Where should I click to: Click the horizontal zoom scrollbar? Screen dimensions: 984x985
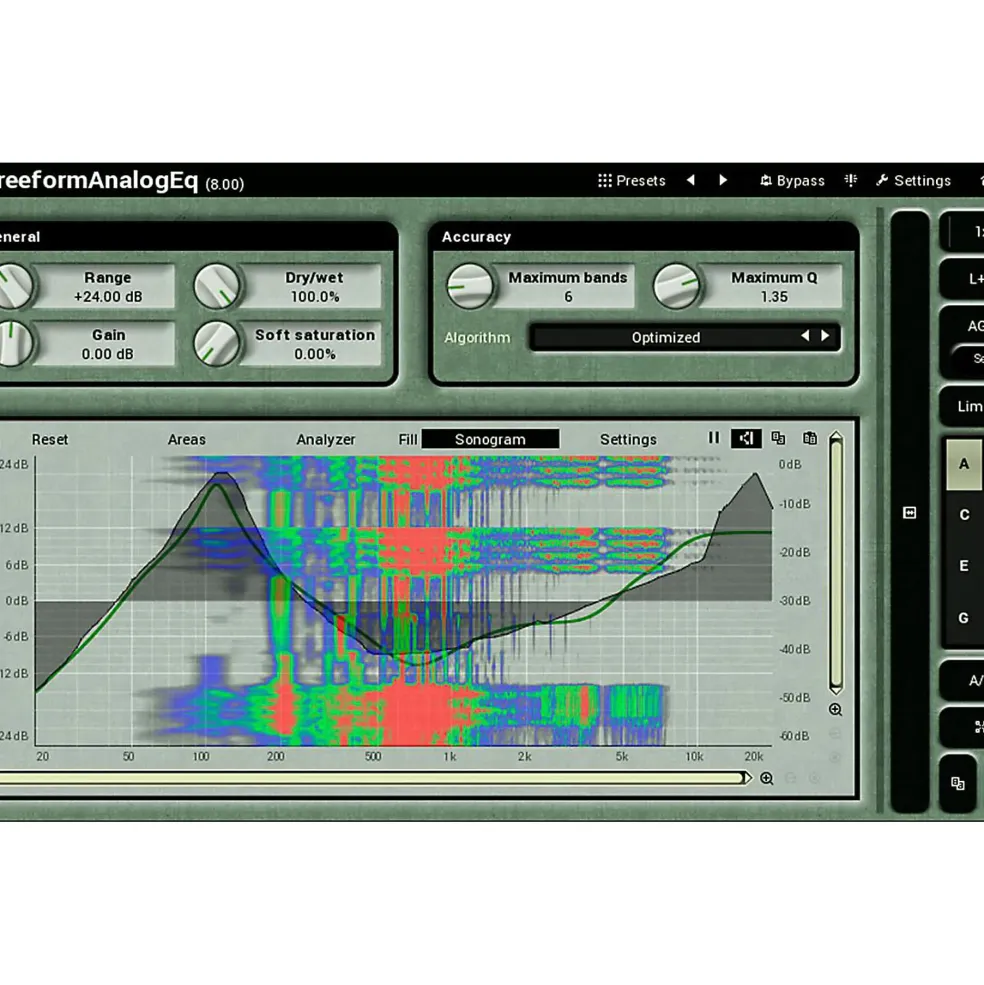click(375, 778)
